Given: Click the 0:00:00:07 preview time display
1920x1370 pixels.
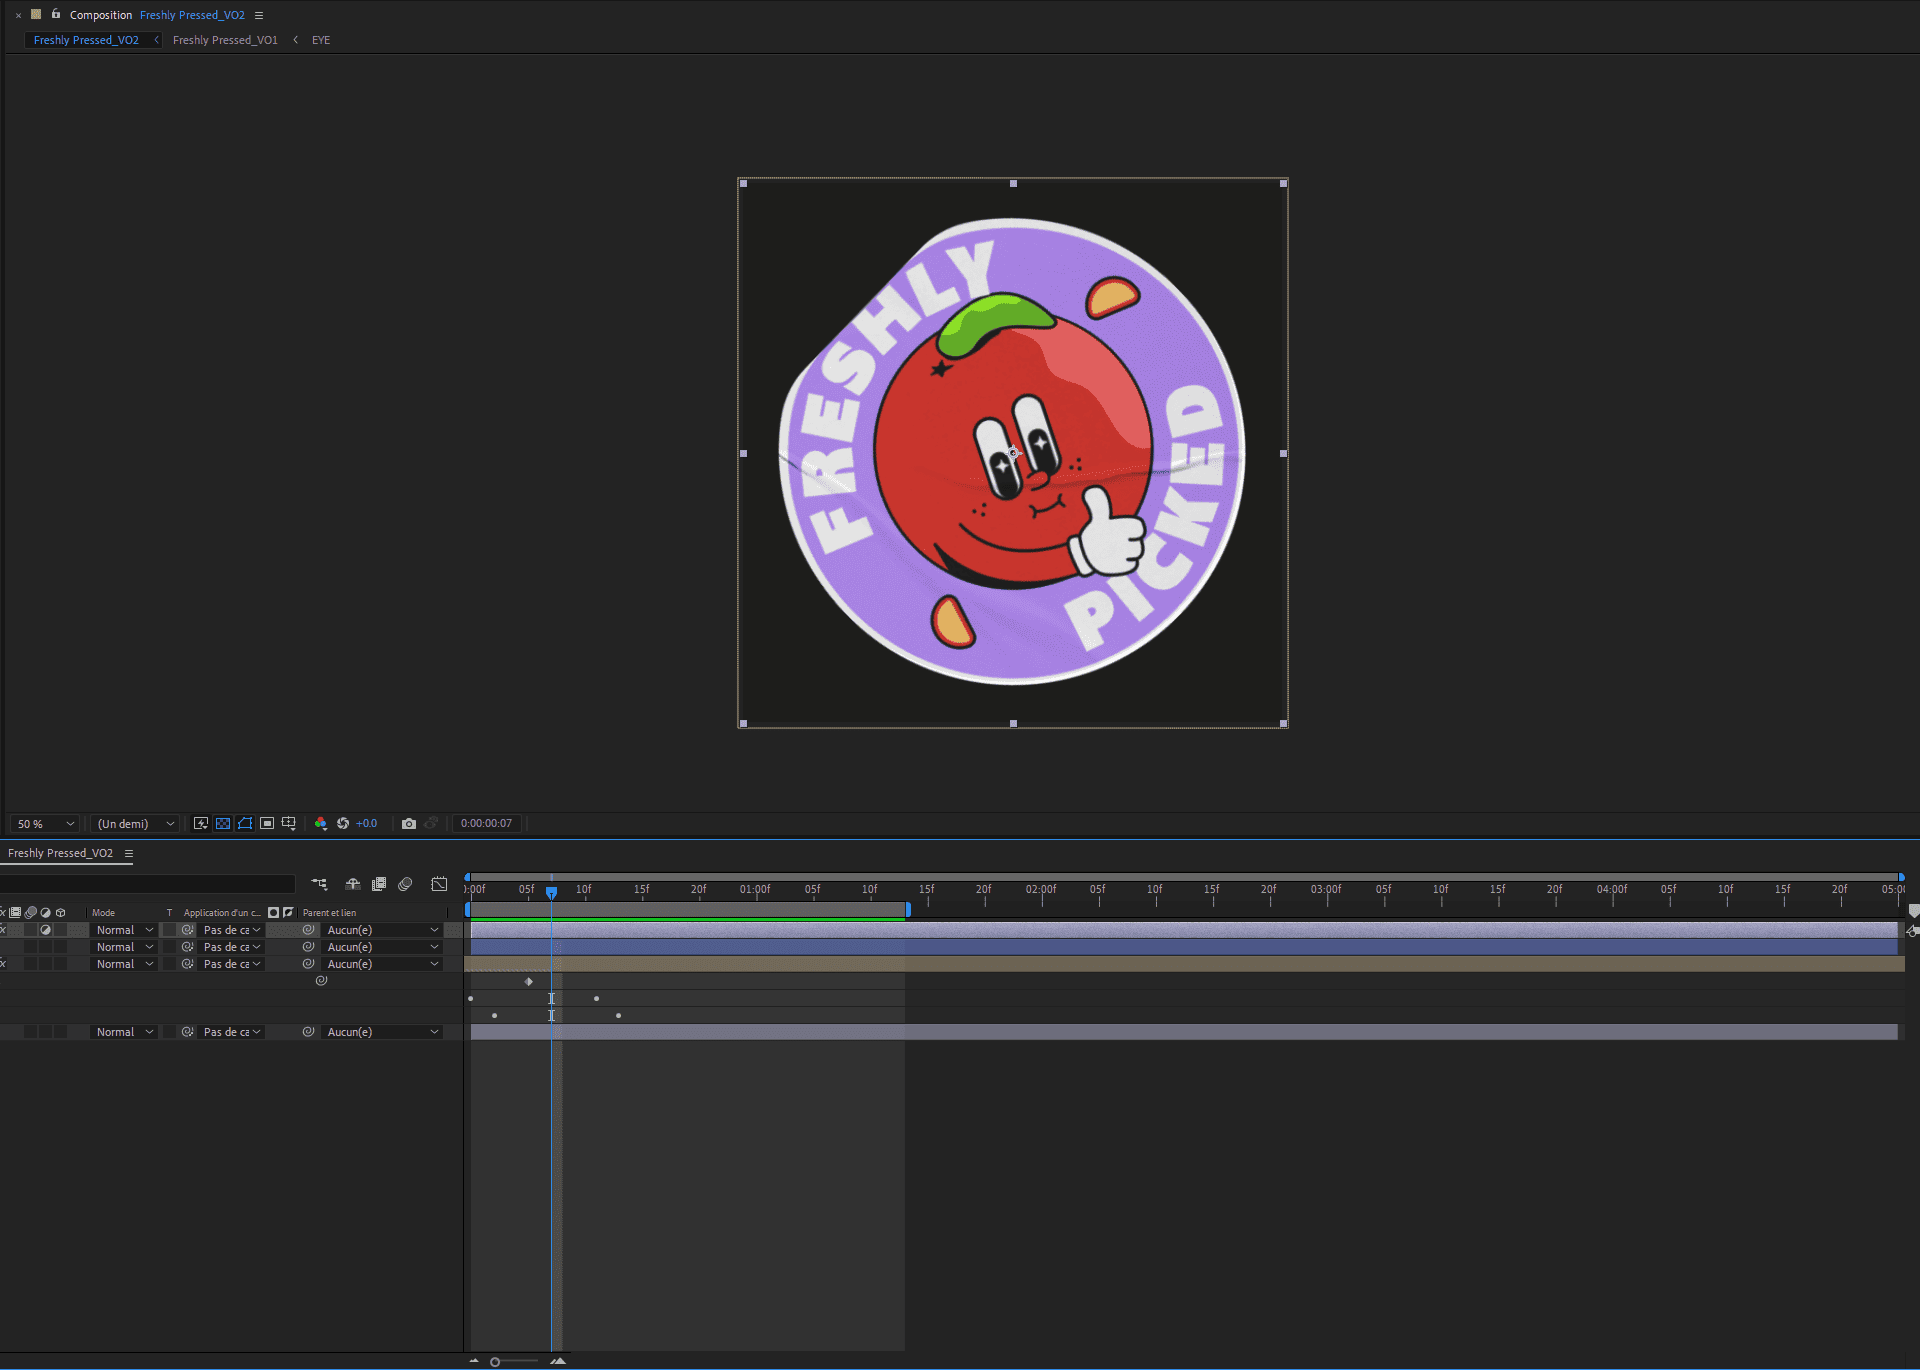Looking at the screenshot, I should (486, 823).
